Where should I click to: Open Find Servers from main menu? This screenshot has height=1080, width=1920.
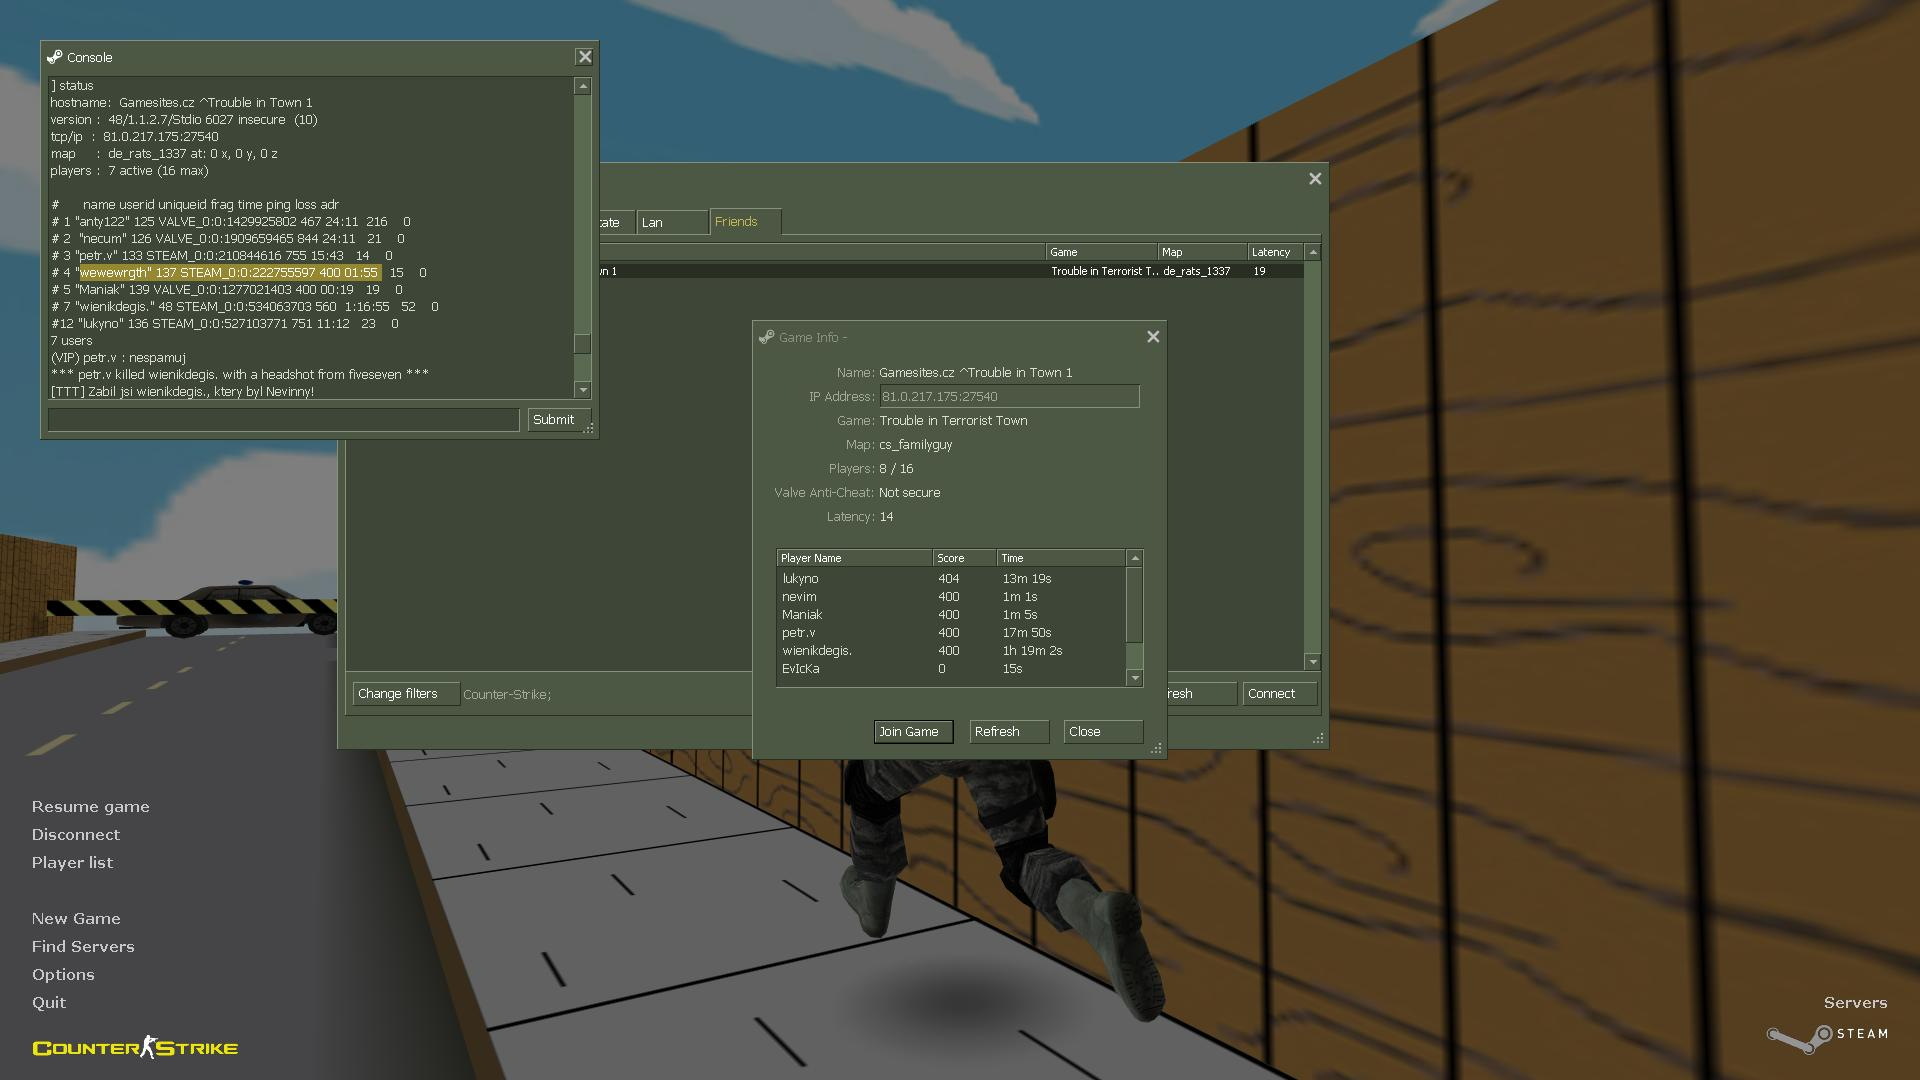point(82,947)
